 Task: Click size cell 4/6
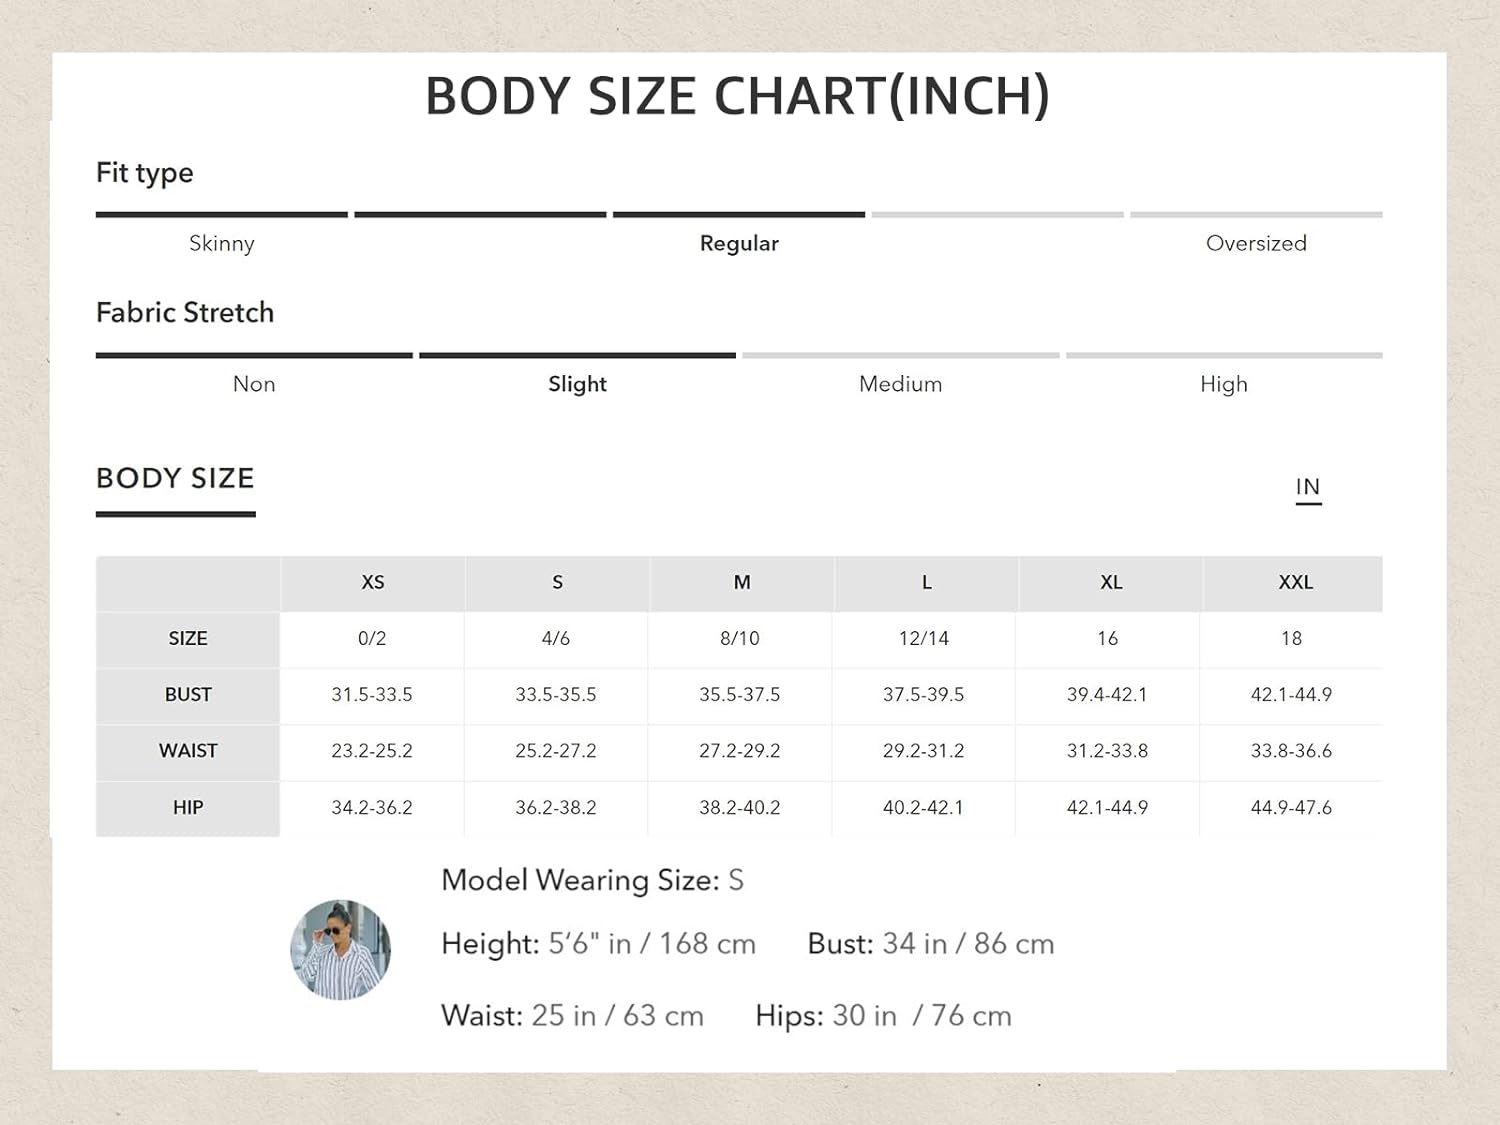(556, 639)
